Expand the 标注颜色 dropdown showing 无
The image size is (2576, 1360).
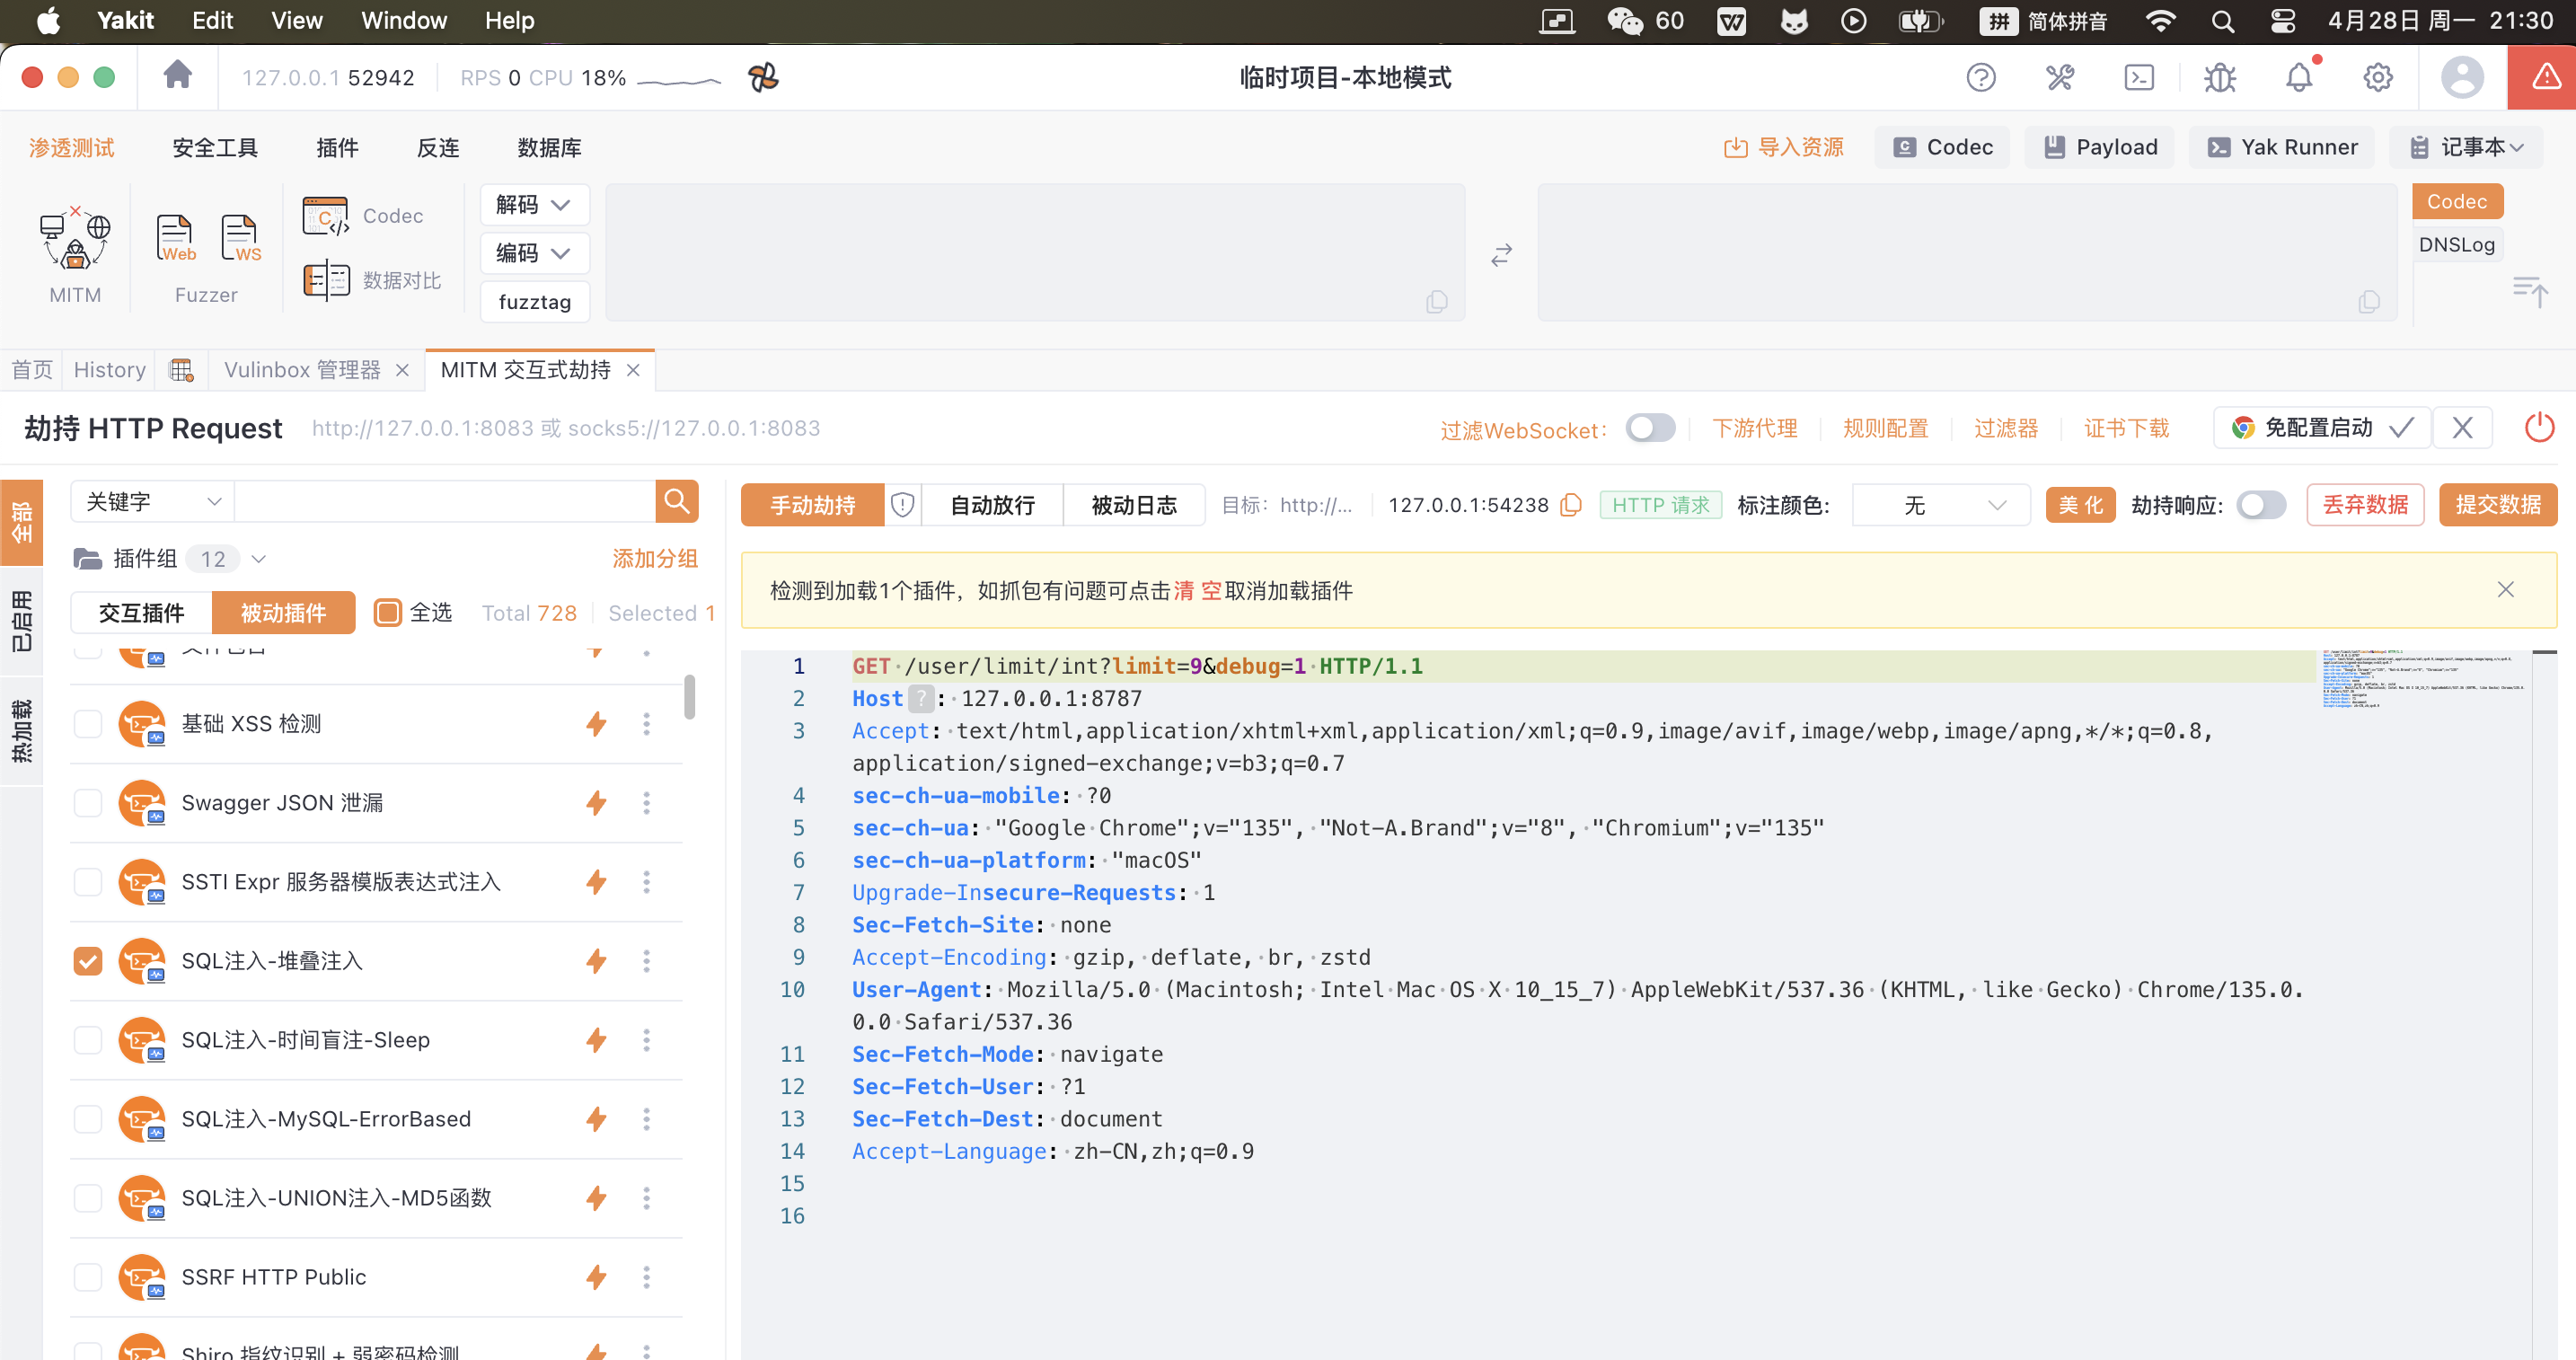pos(1940,505)
